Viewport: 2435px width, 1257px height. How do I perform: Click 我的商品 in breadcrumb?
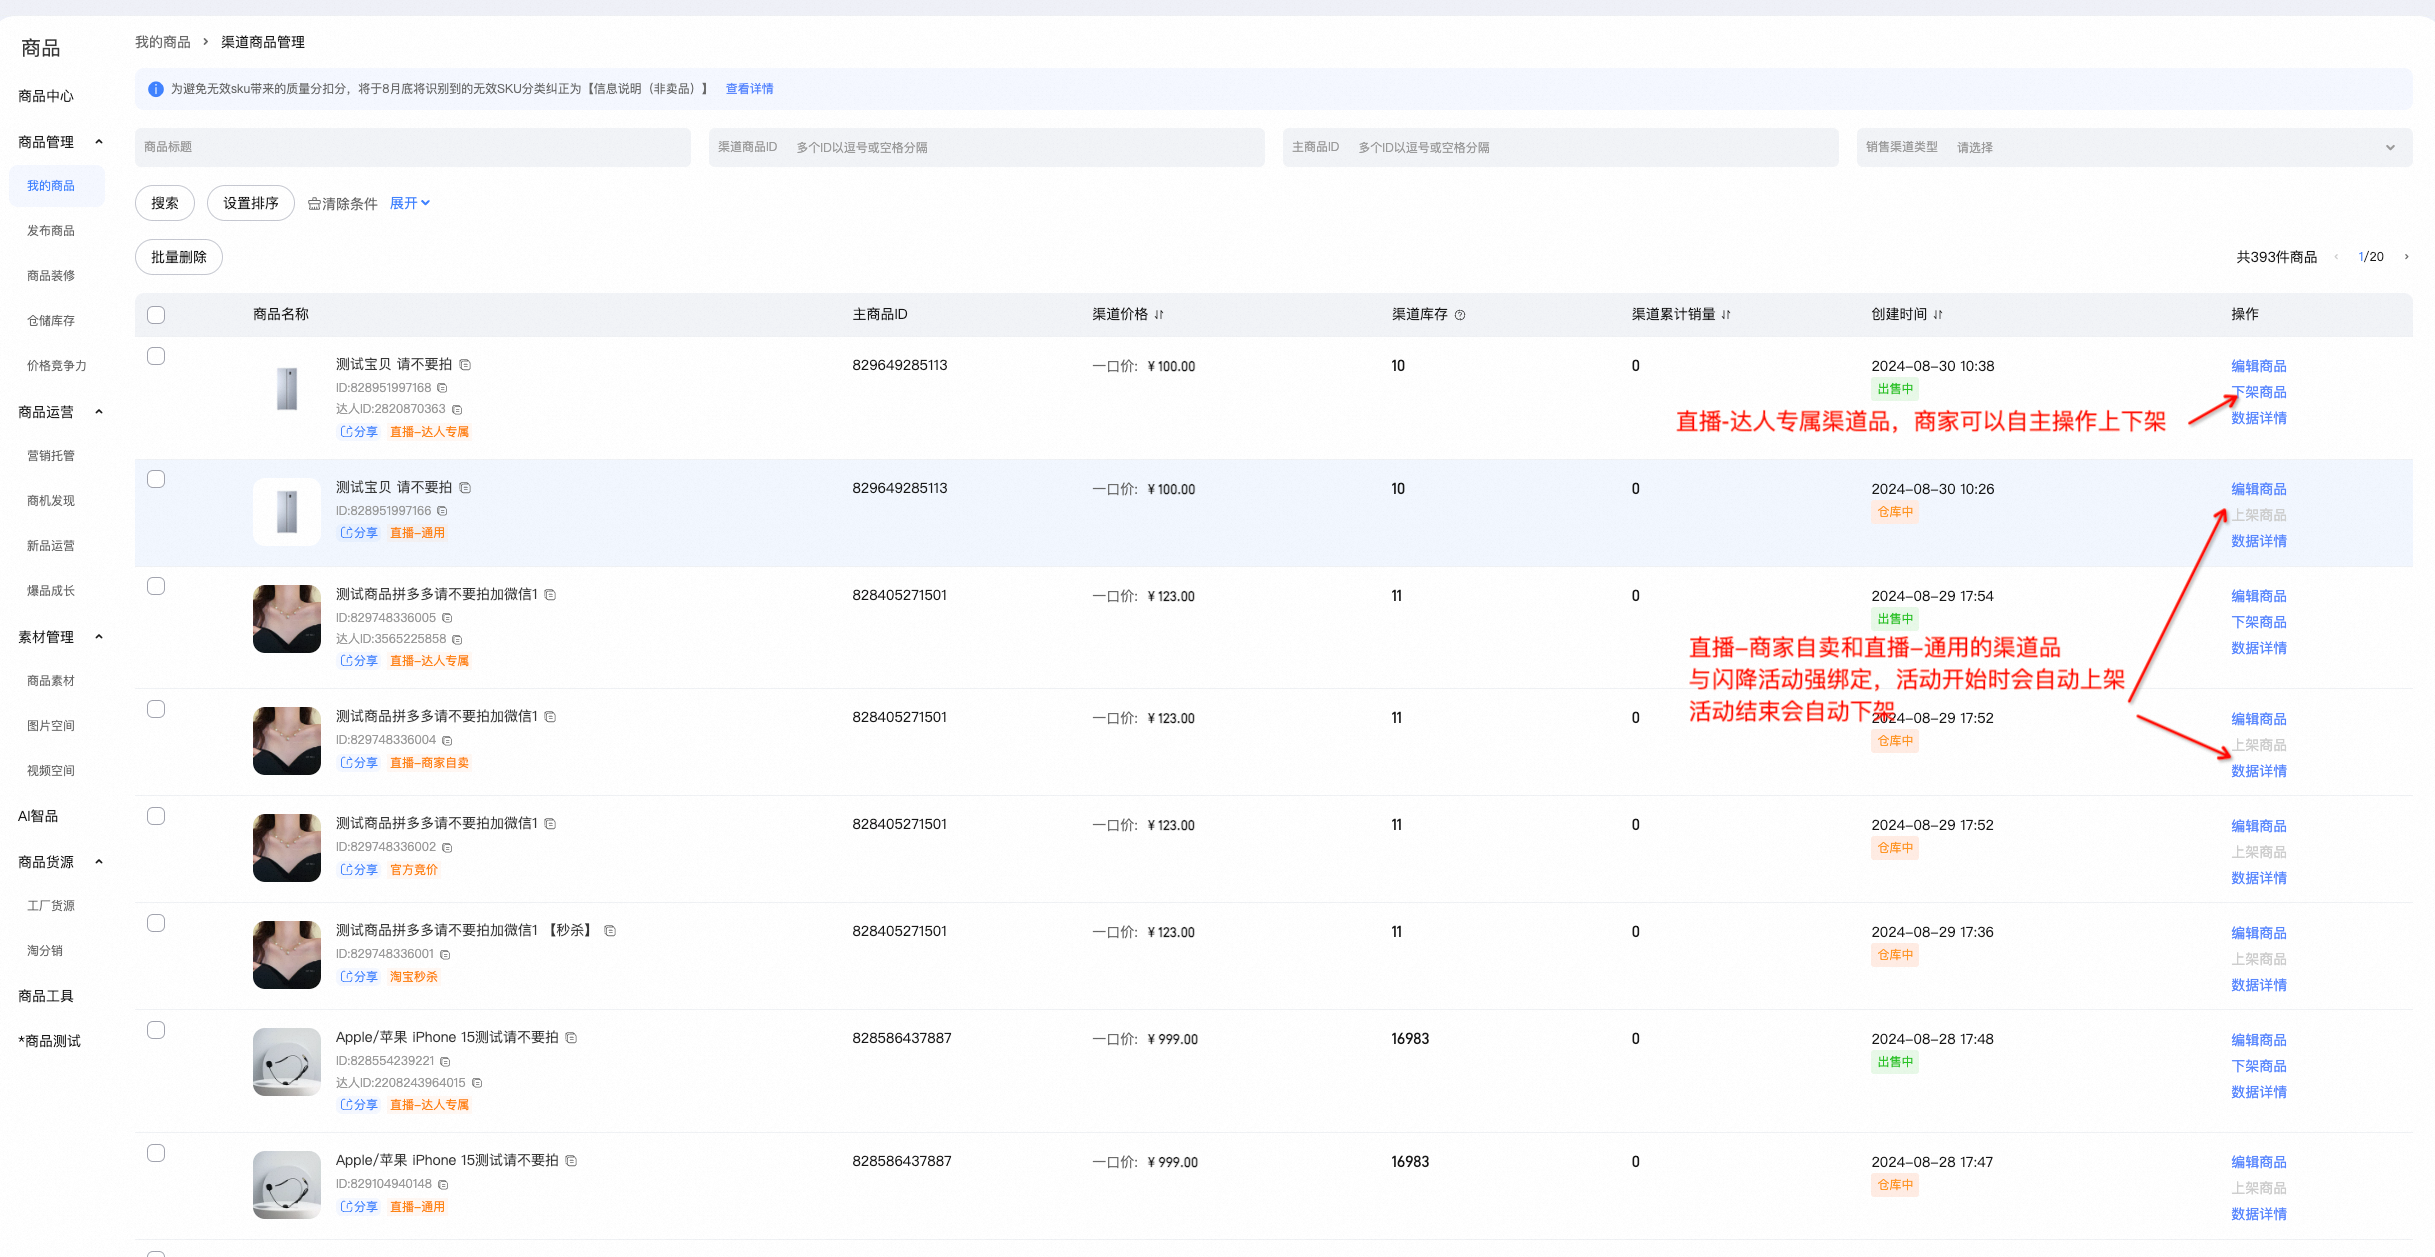click(163, 42)
